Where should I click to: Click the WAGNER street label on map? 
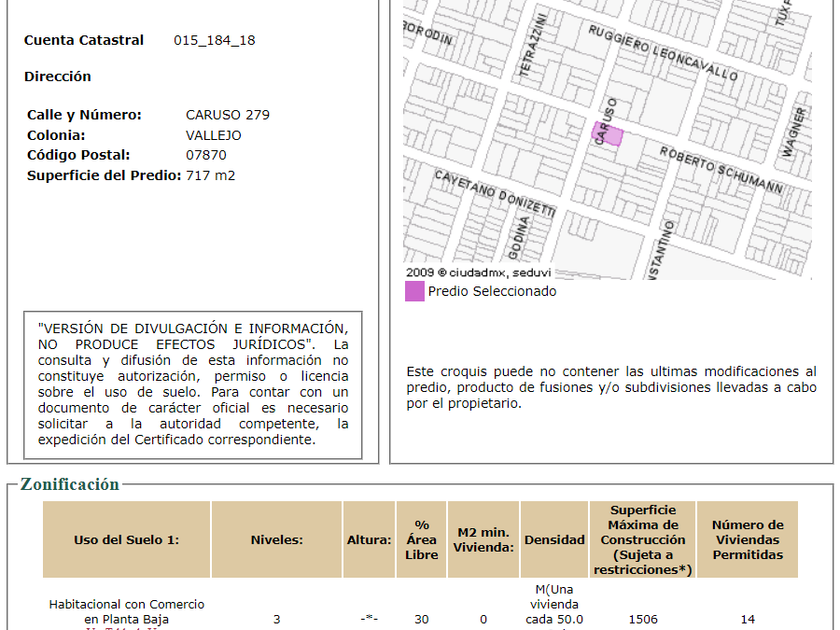794,132
